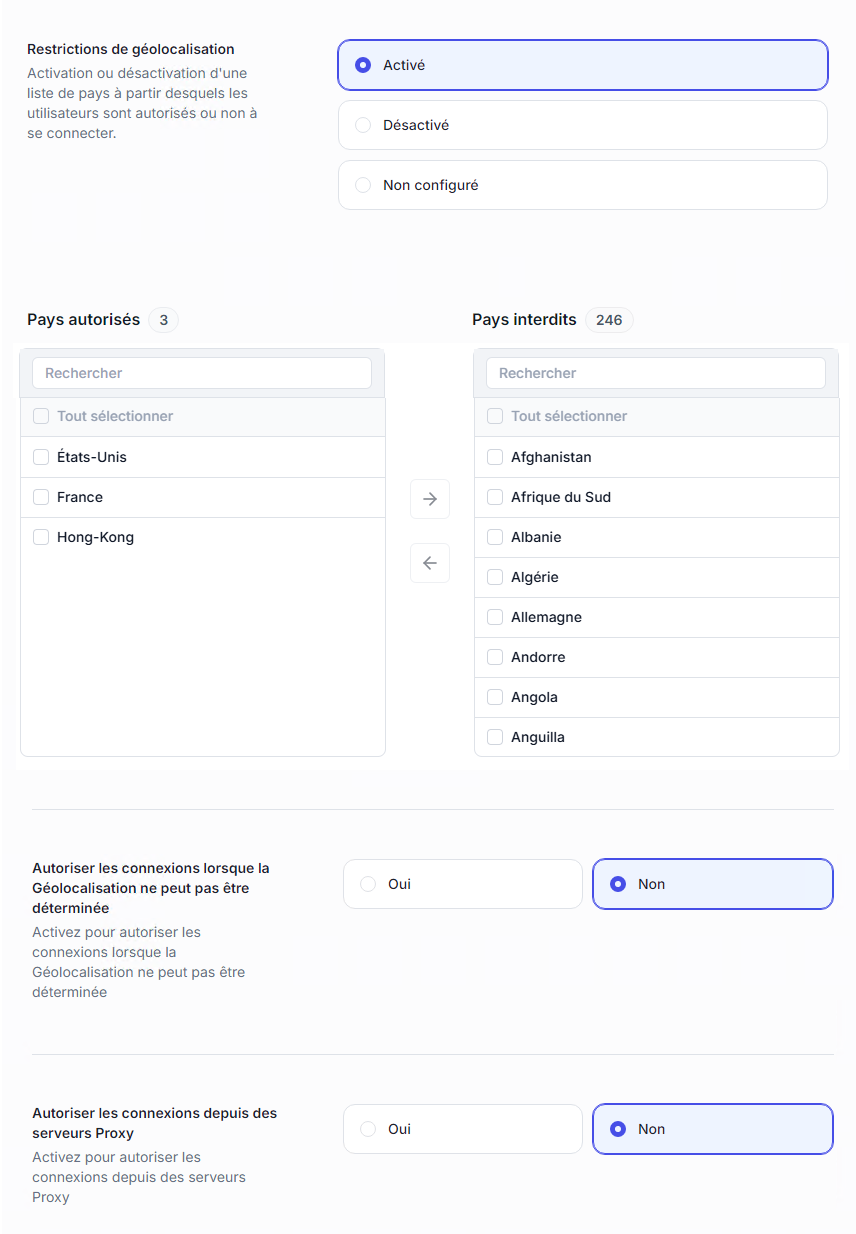Image resolution: width=856 pixels, height=1234 pixels.
Task: Tick the France checkbox
Action: pos(41,497)
